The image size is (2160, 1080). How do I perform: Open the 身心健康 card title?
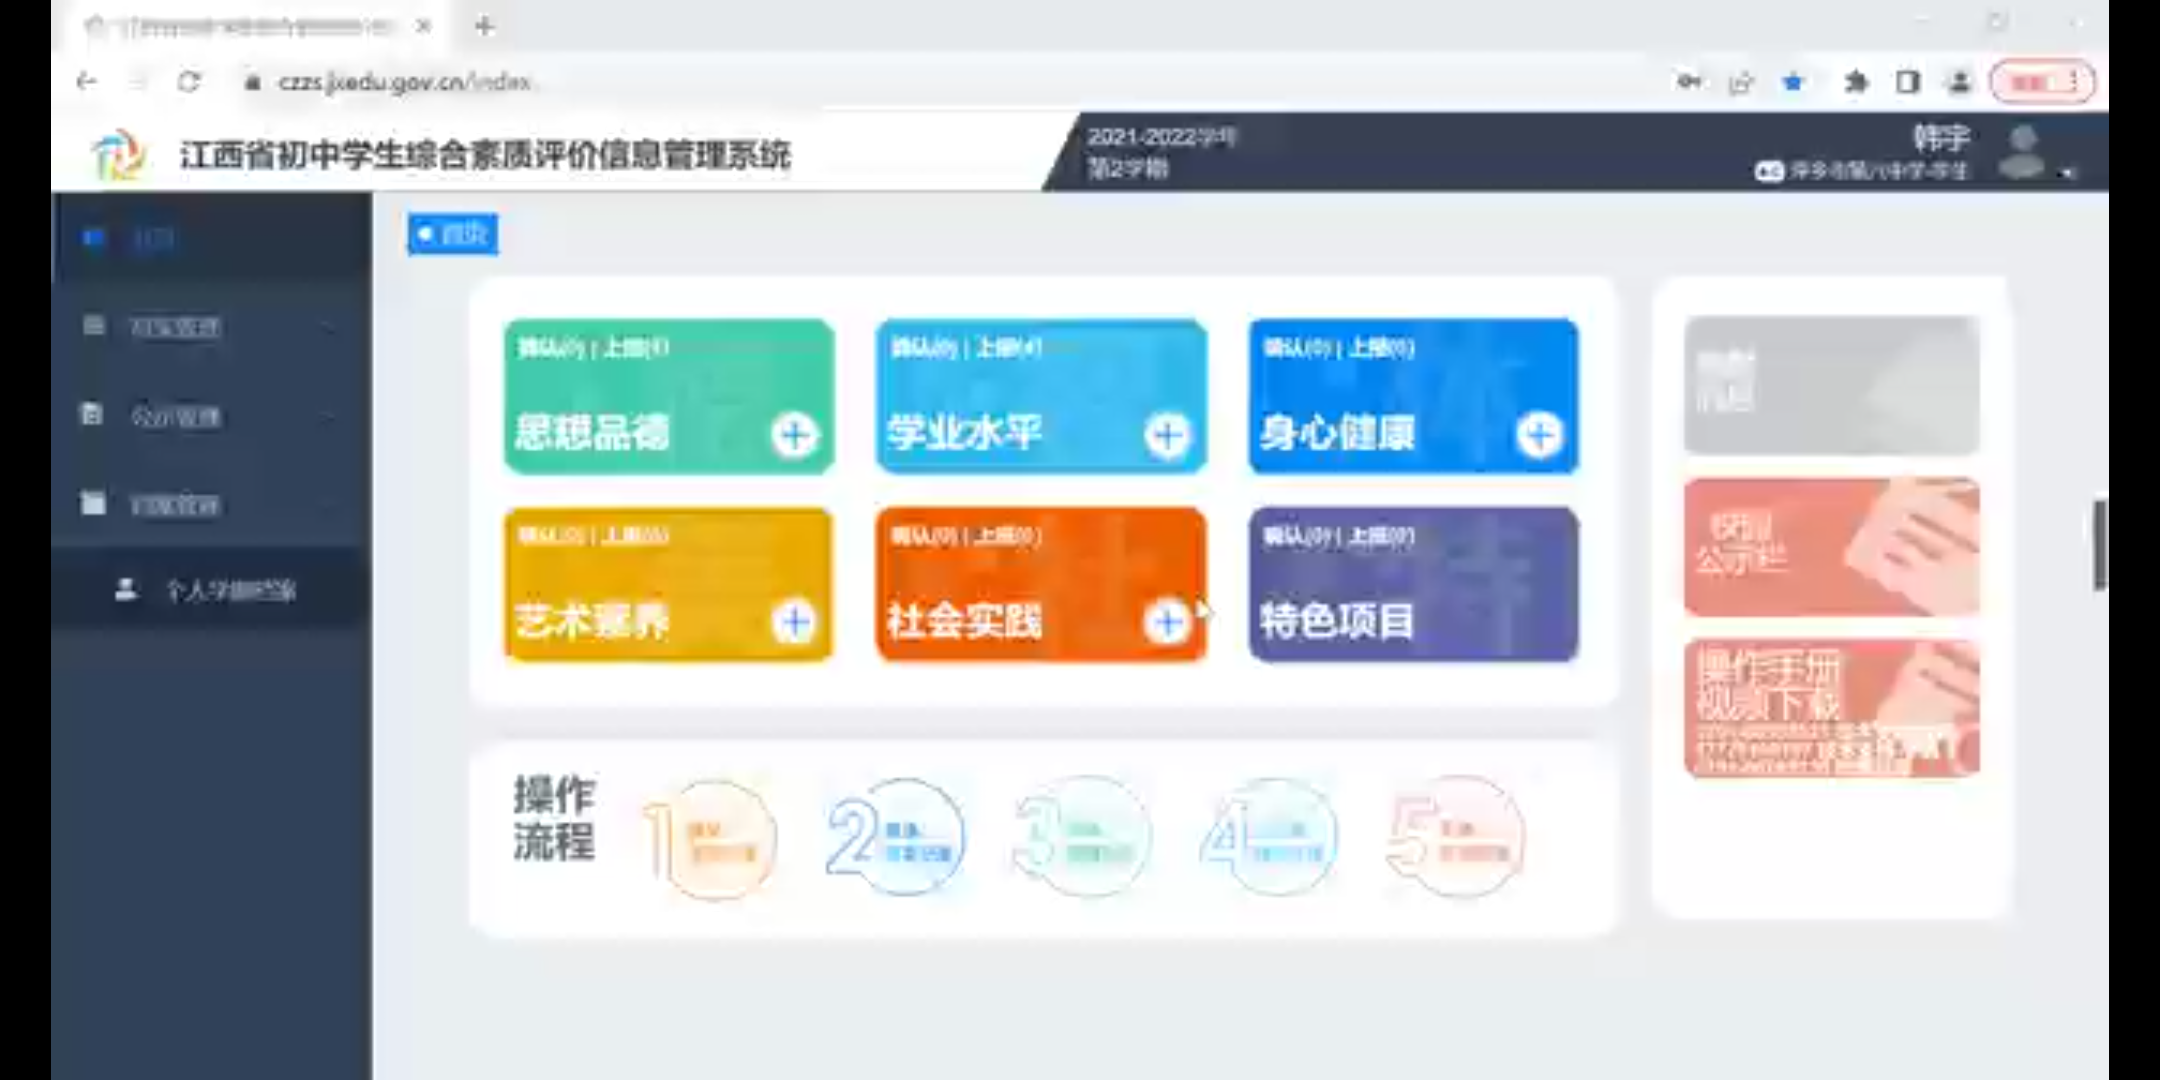coord(1337,432)
